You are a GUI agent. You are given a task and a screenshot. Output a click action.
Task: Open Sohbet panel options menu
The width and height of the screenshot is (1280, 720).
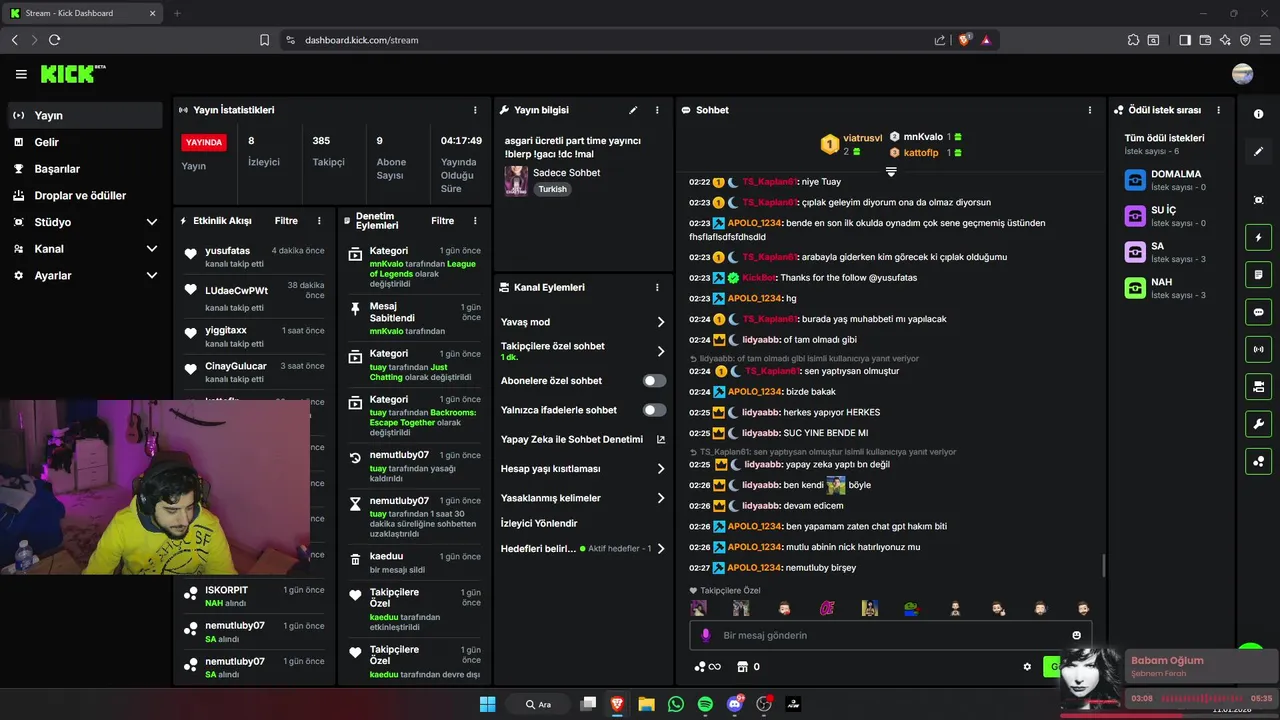1091,110
